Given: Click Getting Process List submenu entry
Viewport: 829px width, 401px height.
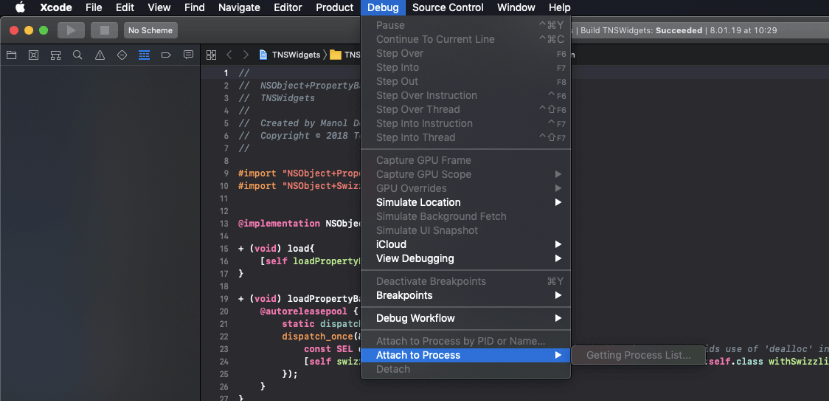Looking at the screenshot, I should [638, 356].
